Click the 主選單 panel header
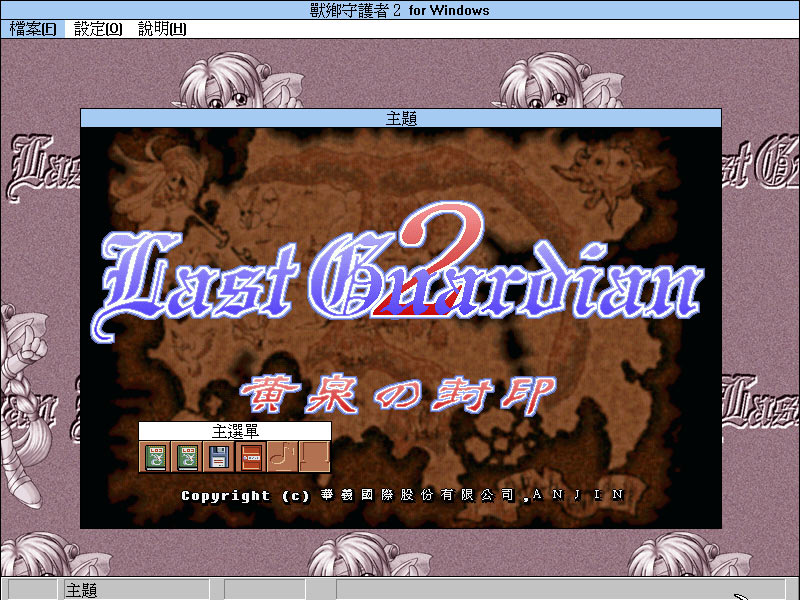The height and width of the screenshot is (600, 800). tap(235, 431)
